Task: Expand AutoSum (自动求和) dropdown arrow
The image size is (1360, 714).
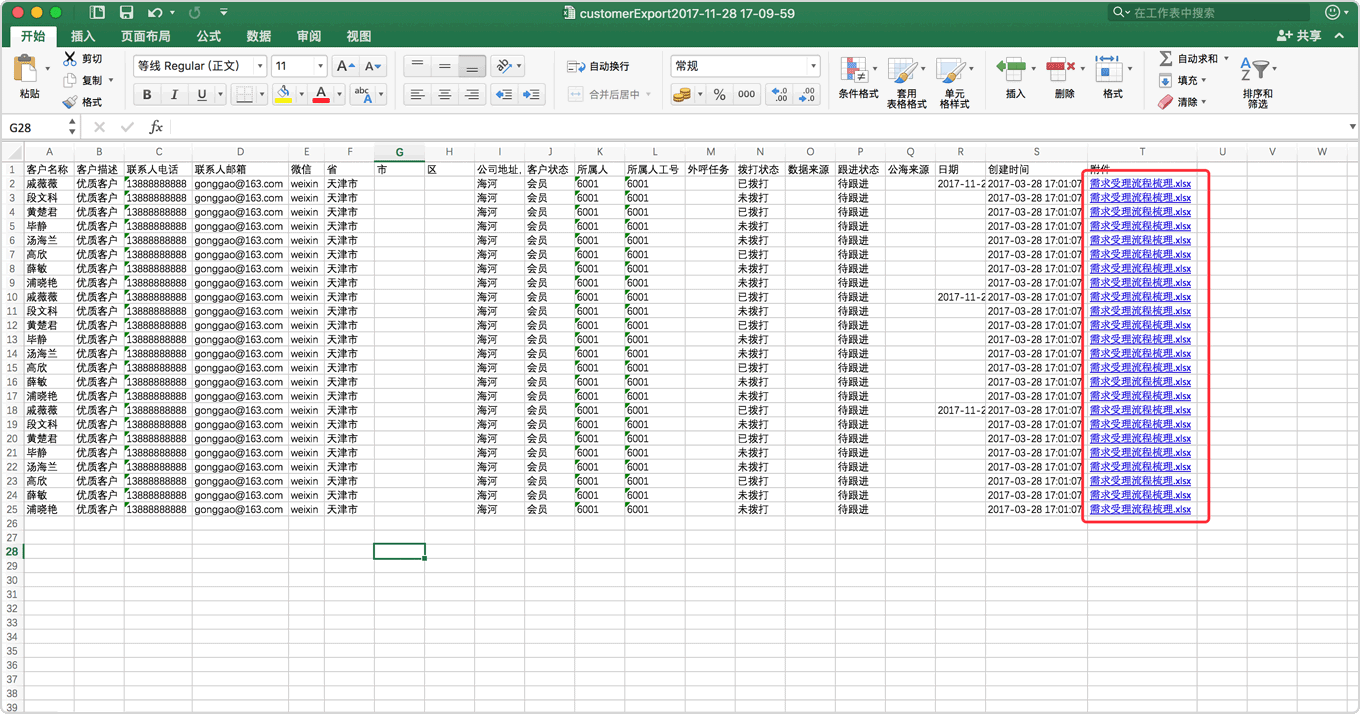Action: coord(1227,59)
